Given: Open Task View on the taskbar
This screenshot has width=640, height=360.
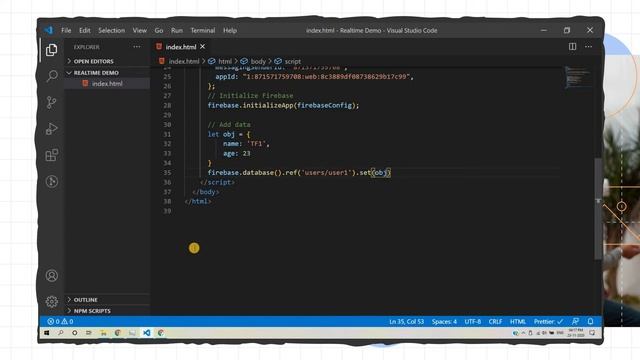Looking at the screenshot, I should pyautogui.click(x=89, y=333).
